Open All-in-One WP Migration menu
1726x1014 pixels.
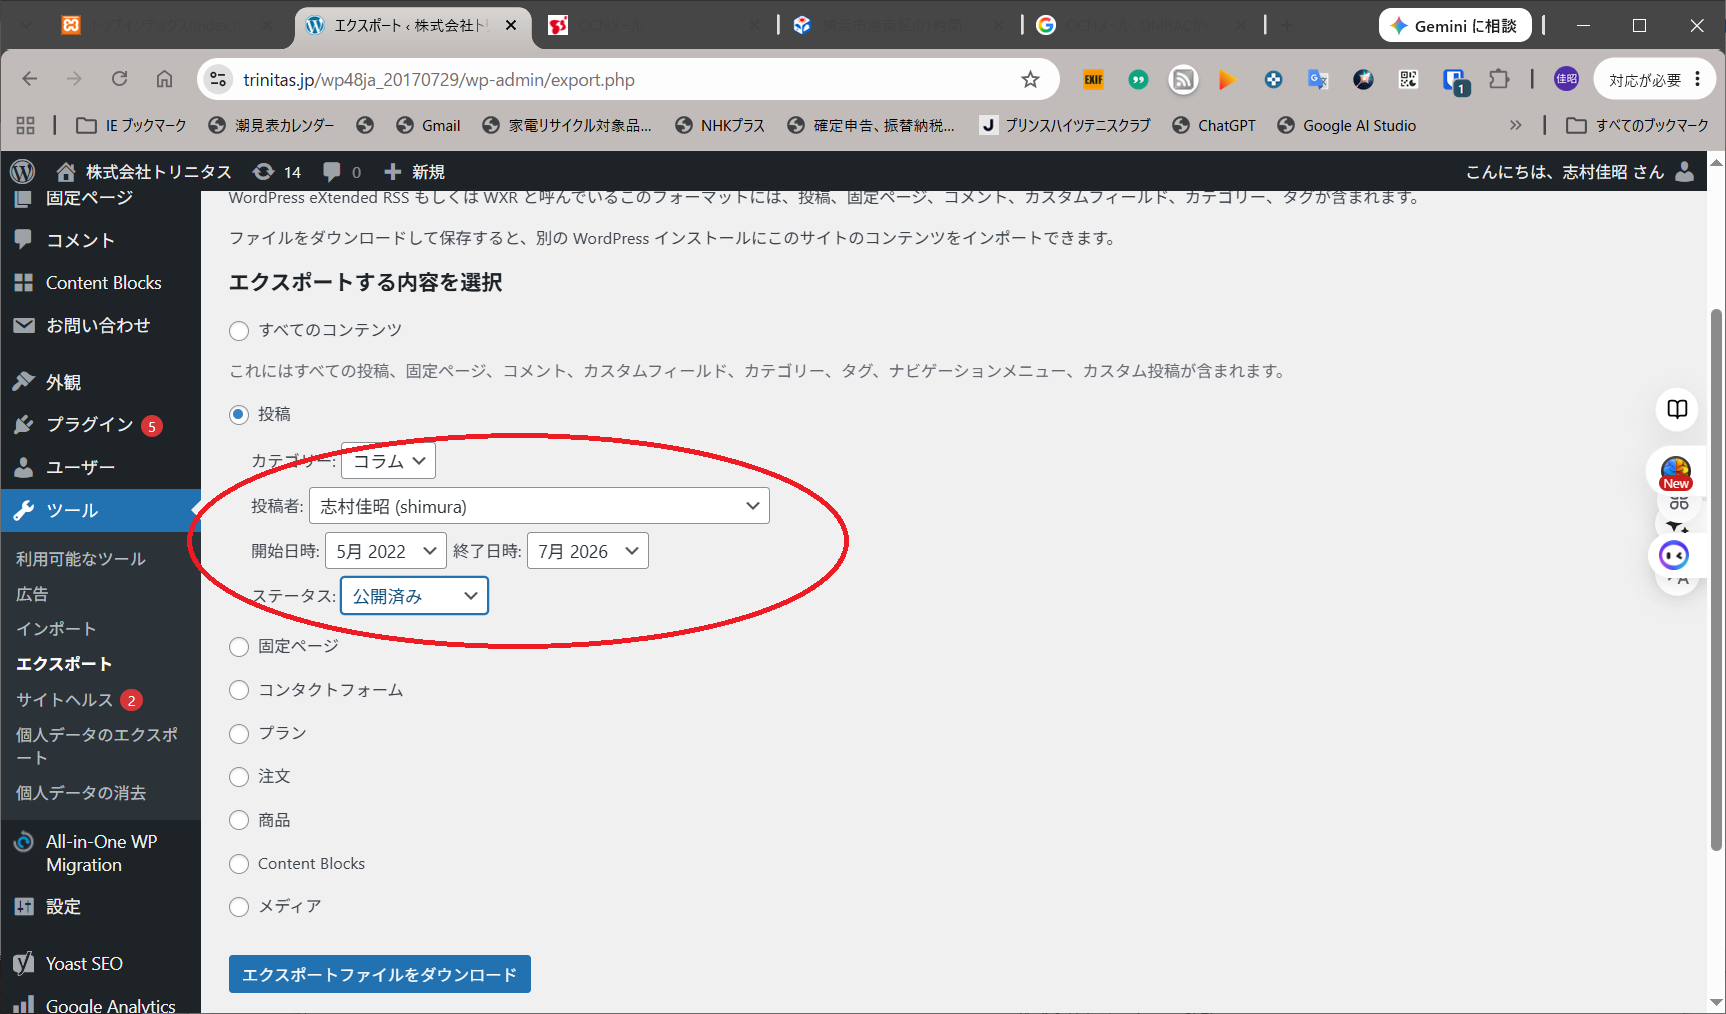pyautogui.click(x=100, y=853)
